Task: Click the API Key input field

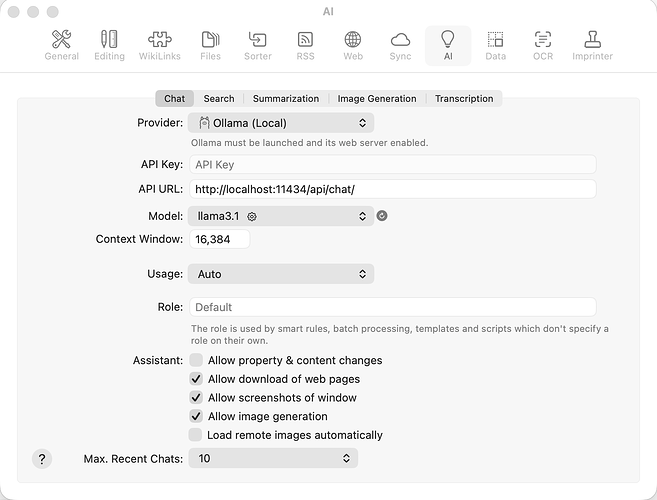Action: tap(393, 164)
